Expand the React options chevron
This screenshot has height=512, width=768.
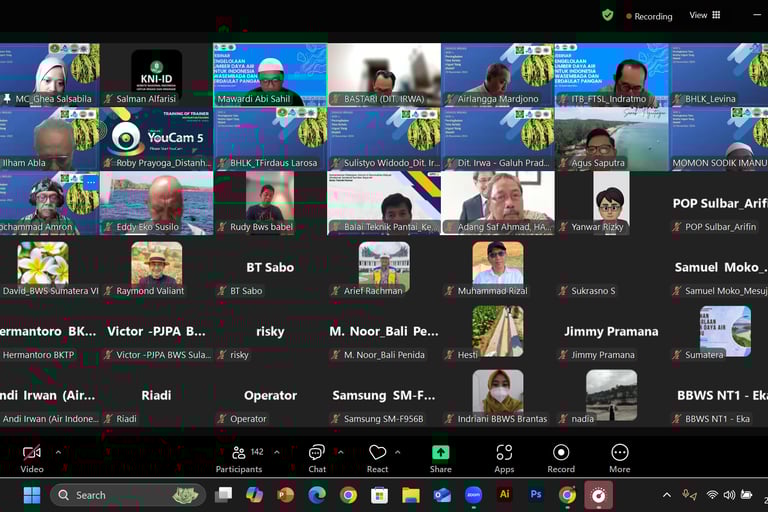tap(398, 452)
